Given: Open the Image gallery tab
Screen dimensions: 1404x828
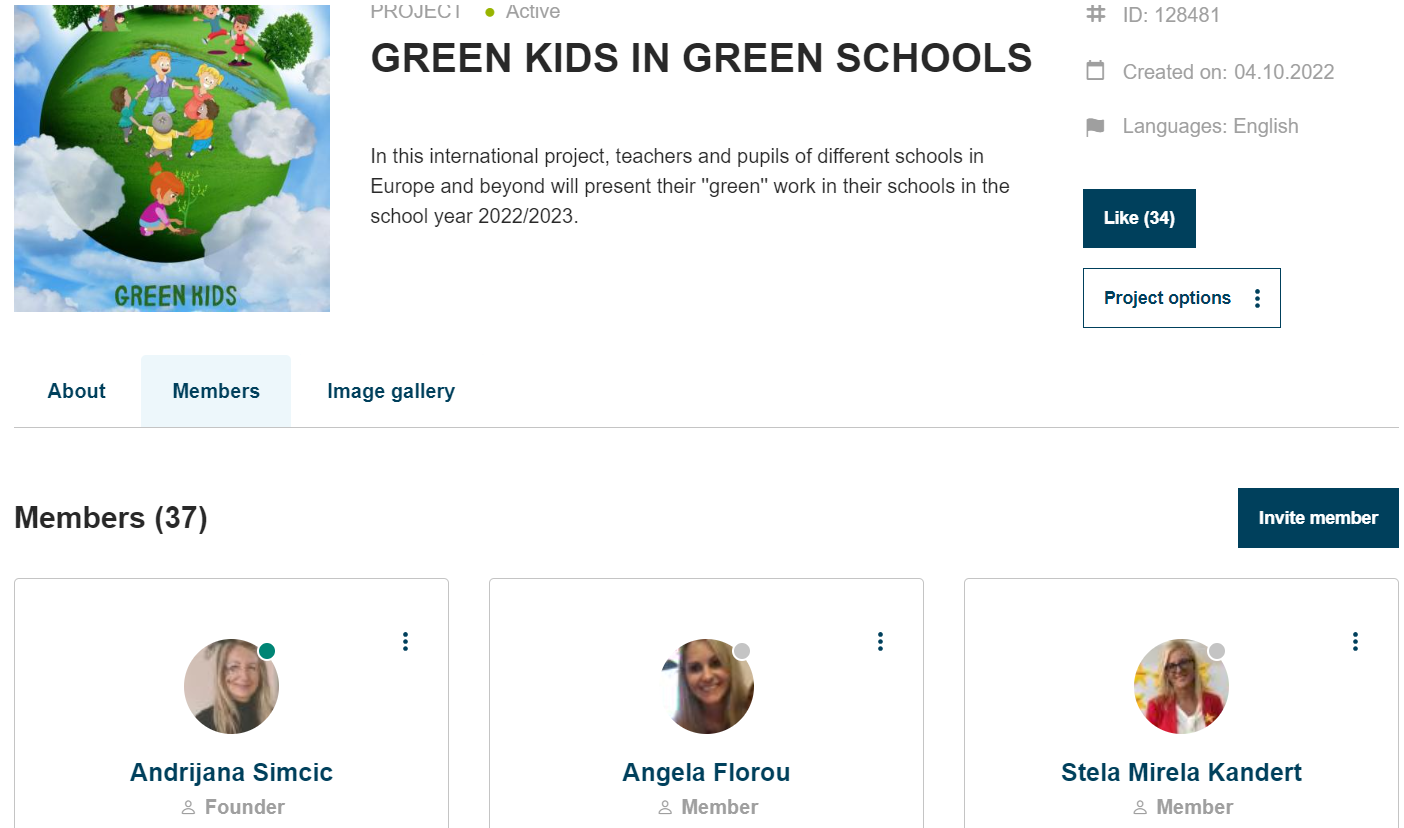Looking at the screenshot, I should (391, 391).
